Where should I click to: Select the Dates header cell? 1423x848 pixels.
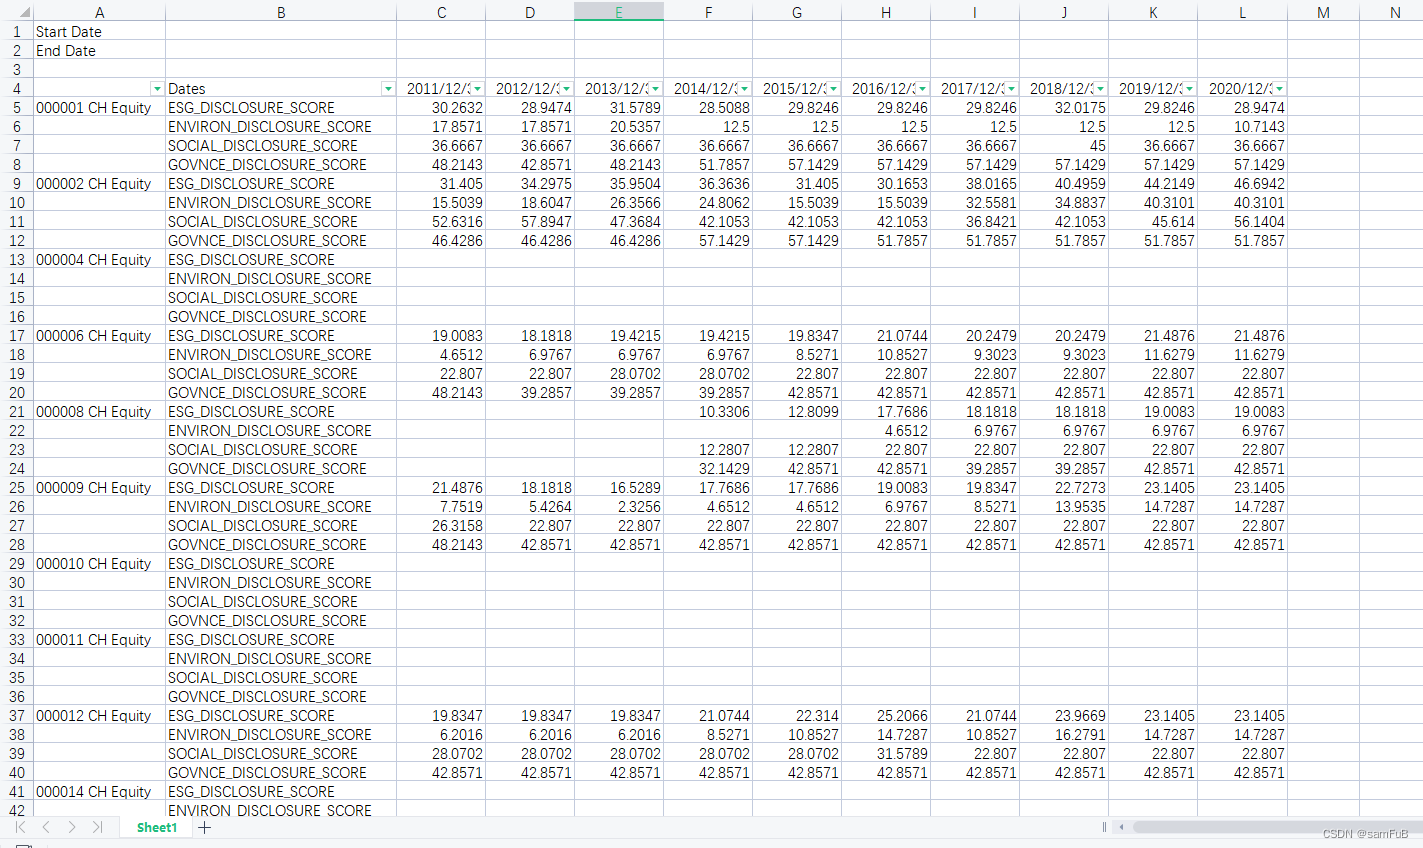[281, 89]
